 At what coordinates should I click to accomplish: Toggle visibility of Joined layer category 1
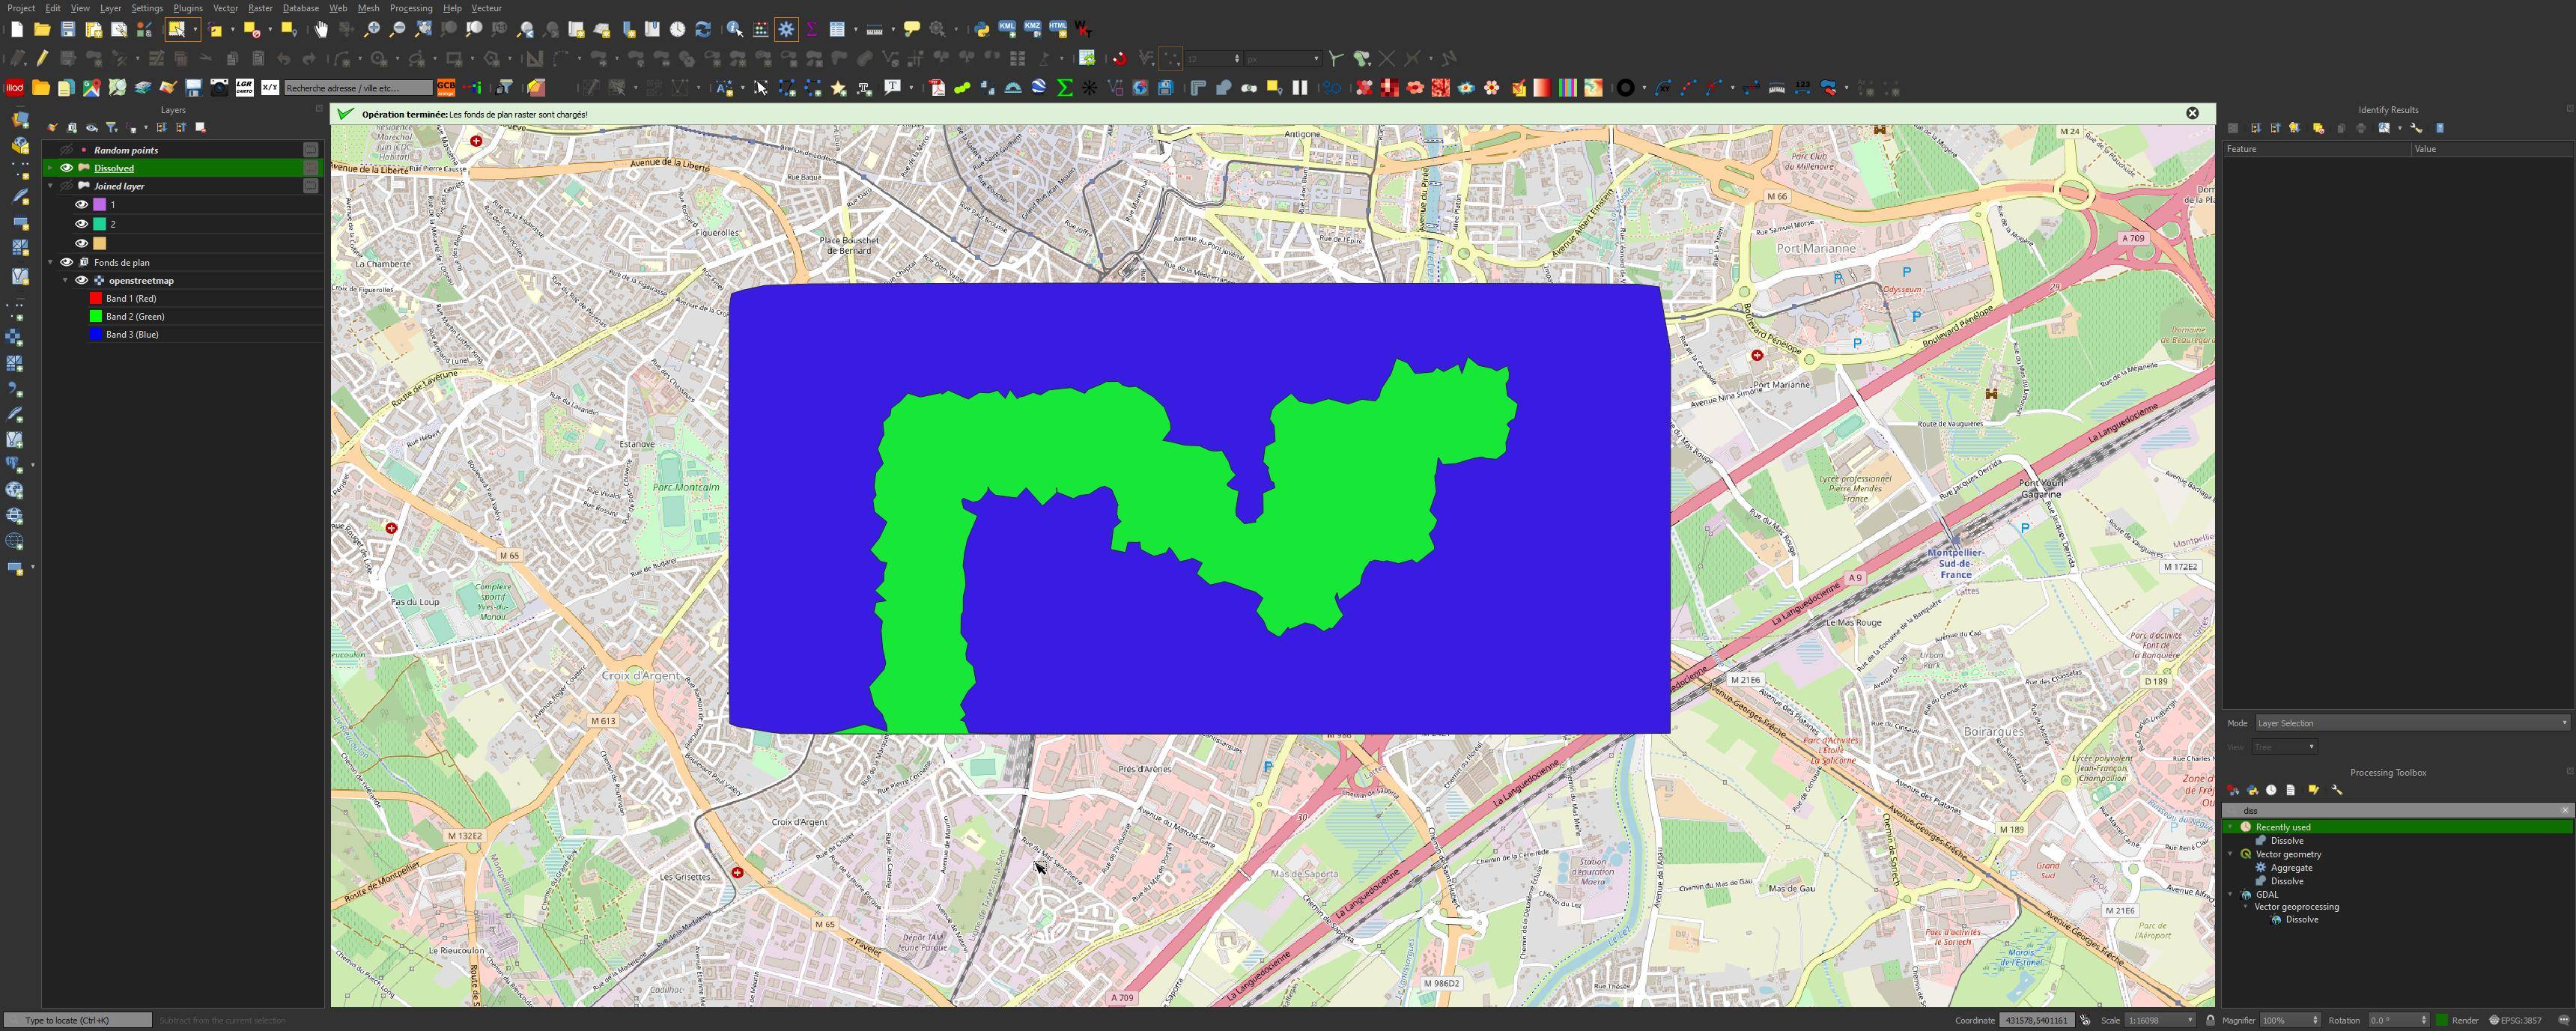[x=82, y=204]
